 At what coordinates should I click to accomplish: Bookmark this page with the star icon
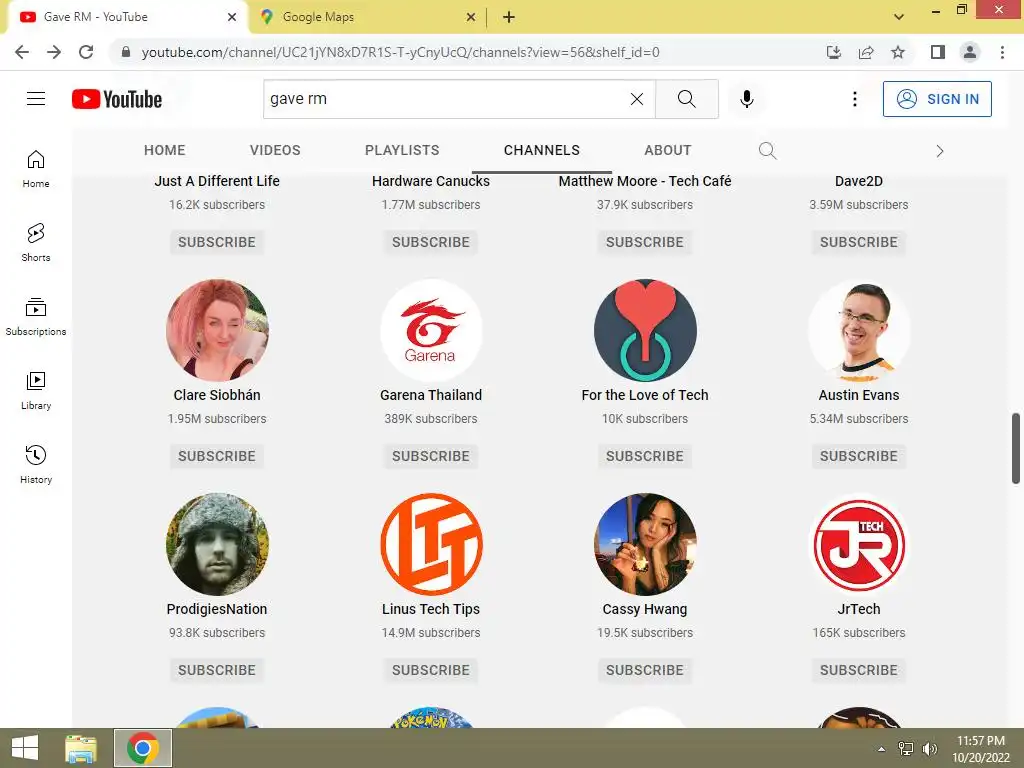(898, 52)
